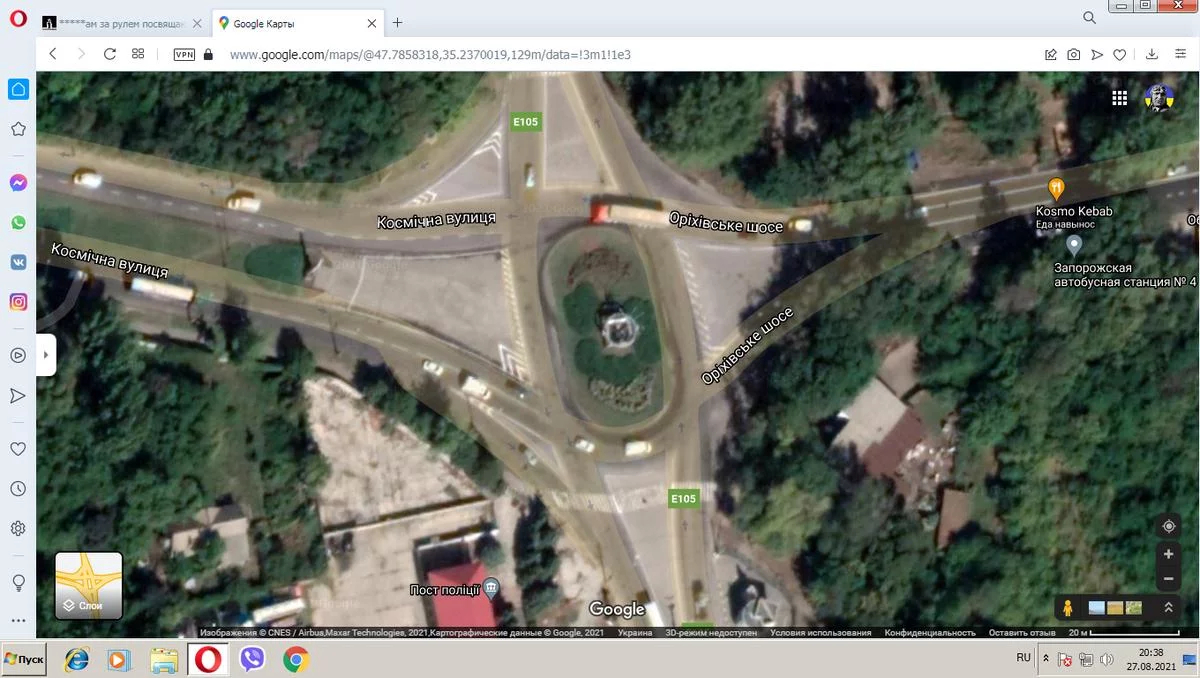Open sidebar settings gear

[18, 528]
